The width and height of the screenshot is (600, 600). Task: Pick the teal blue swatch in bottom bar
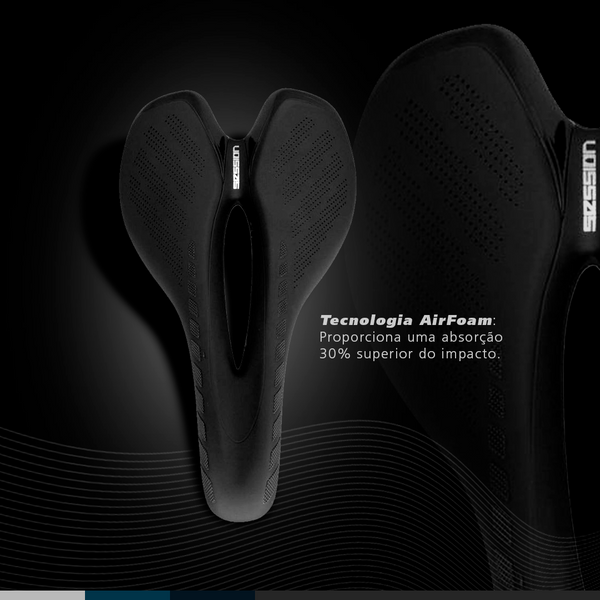[x=127, y=595]
